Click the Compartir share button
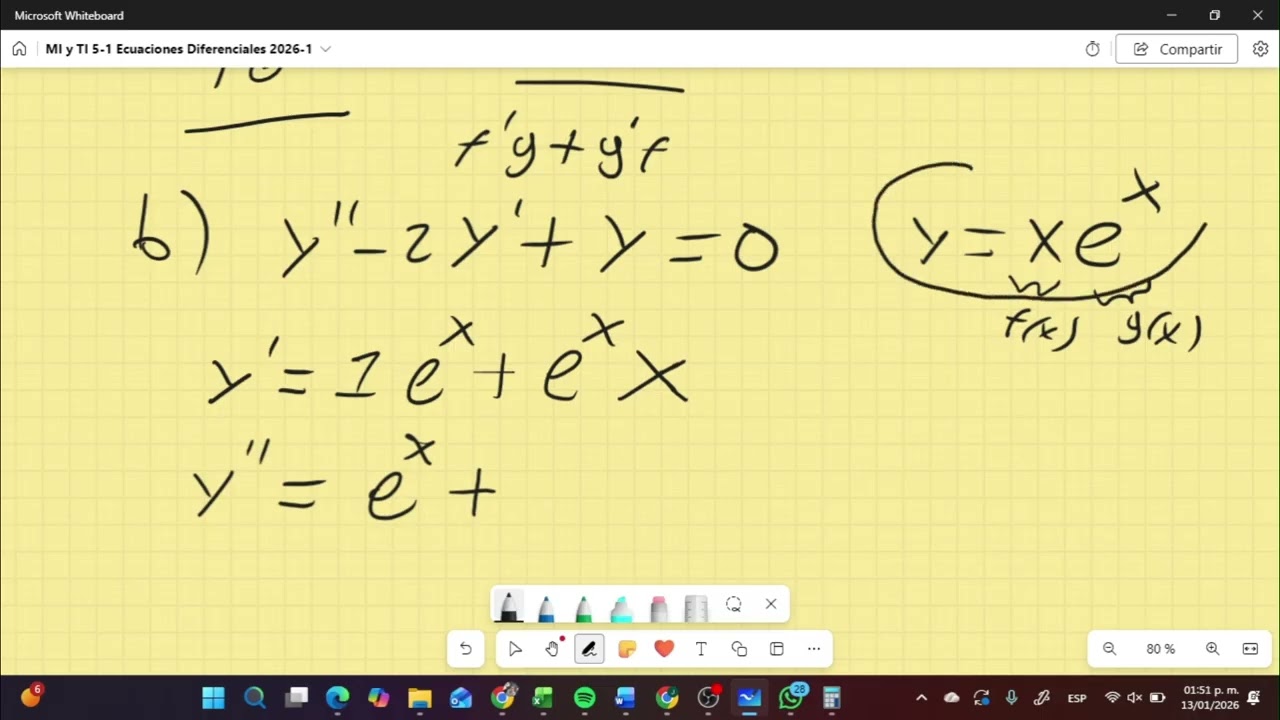This screenshot has width=1280, height=720. coord(1177,49)
